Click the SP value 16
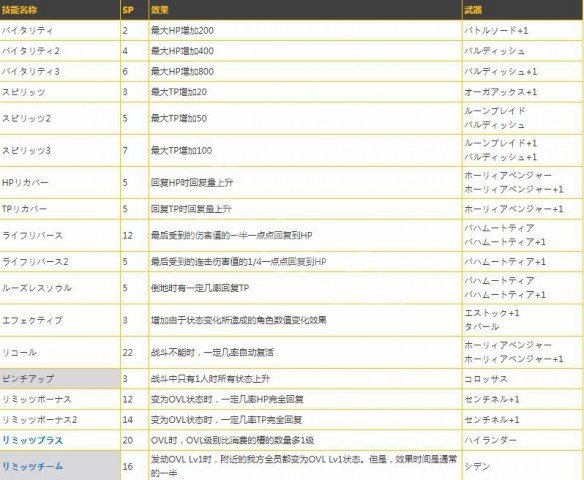This screenshot has width=584, height=480. pyautogui.click(x=128, y=466)
